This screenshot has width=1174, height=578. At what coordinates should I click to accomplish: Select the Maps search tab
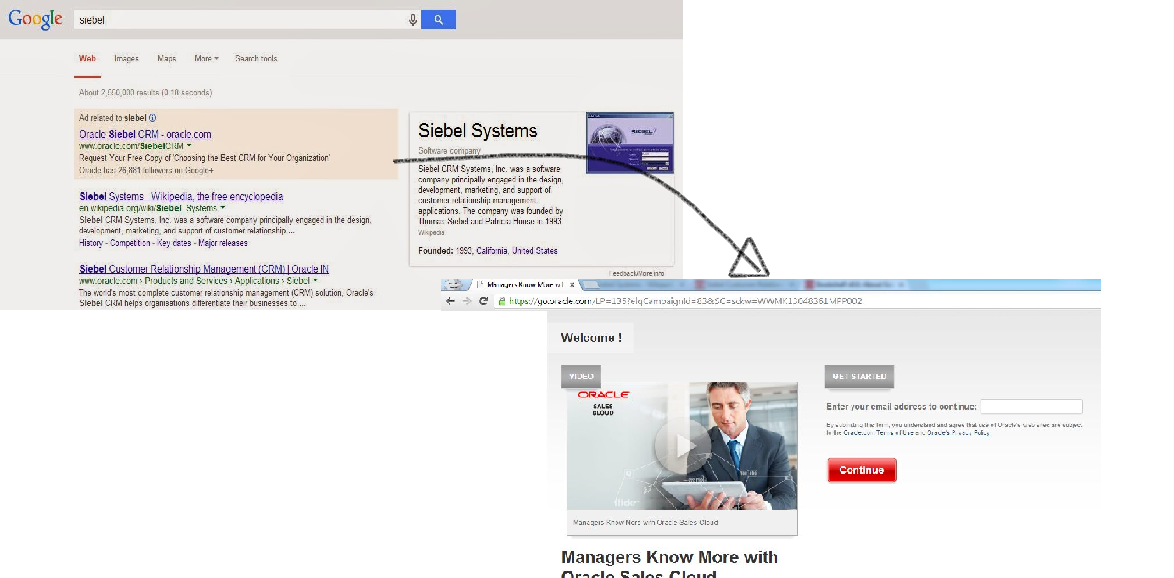pos(166,58)
